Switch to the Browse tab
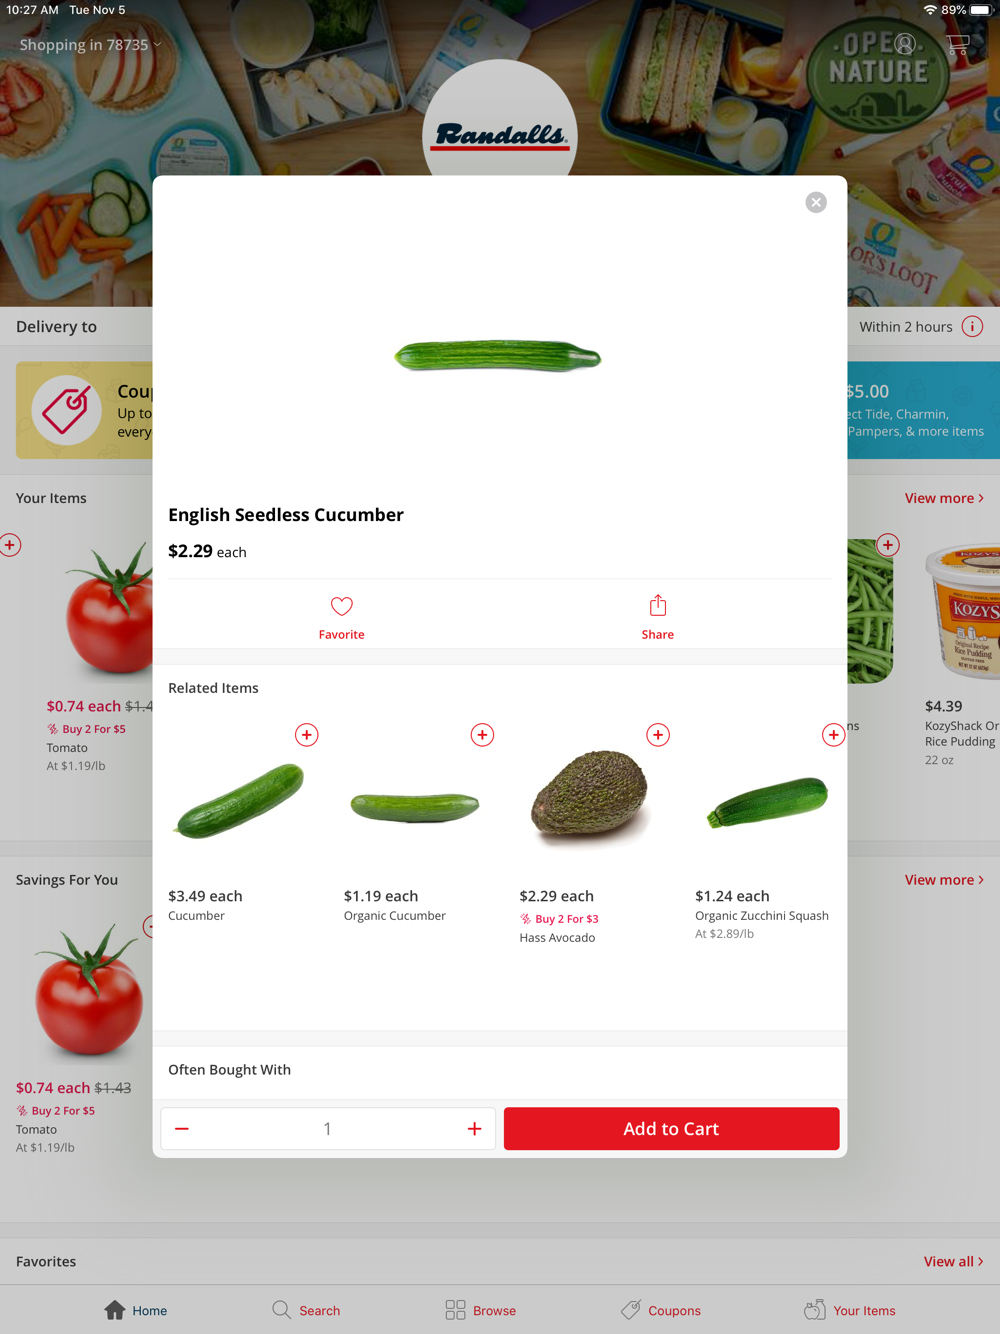Screen dimensions: 1000x1334 point(481,1310)
